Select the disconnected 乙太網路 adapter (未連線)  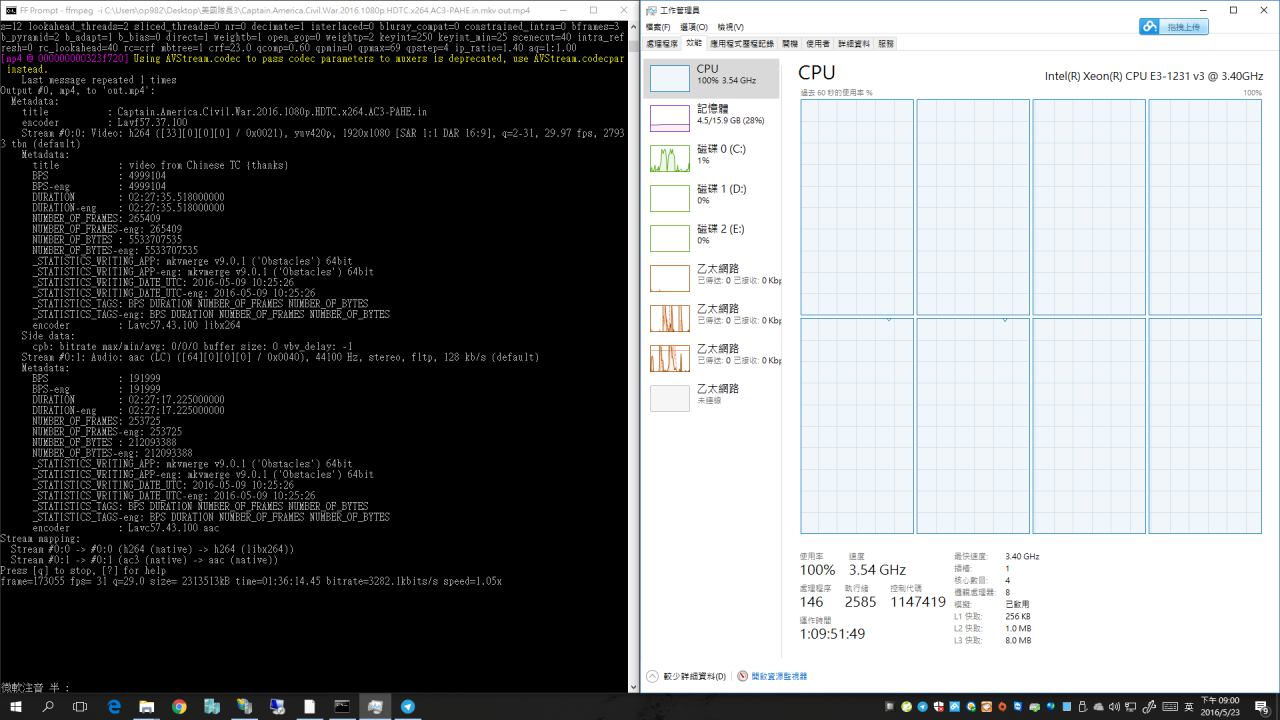coord(712,395)
